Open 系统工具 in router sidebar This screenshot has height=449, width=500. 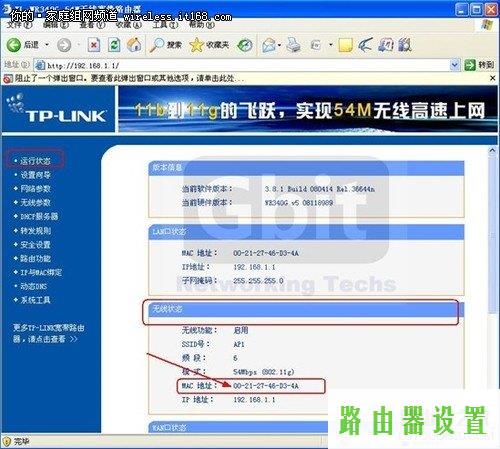click(x=35, y=300)
